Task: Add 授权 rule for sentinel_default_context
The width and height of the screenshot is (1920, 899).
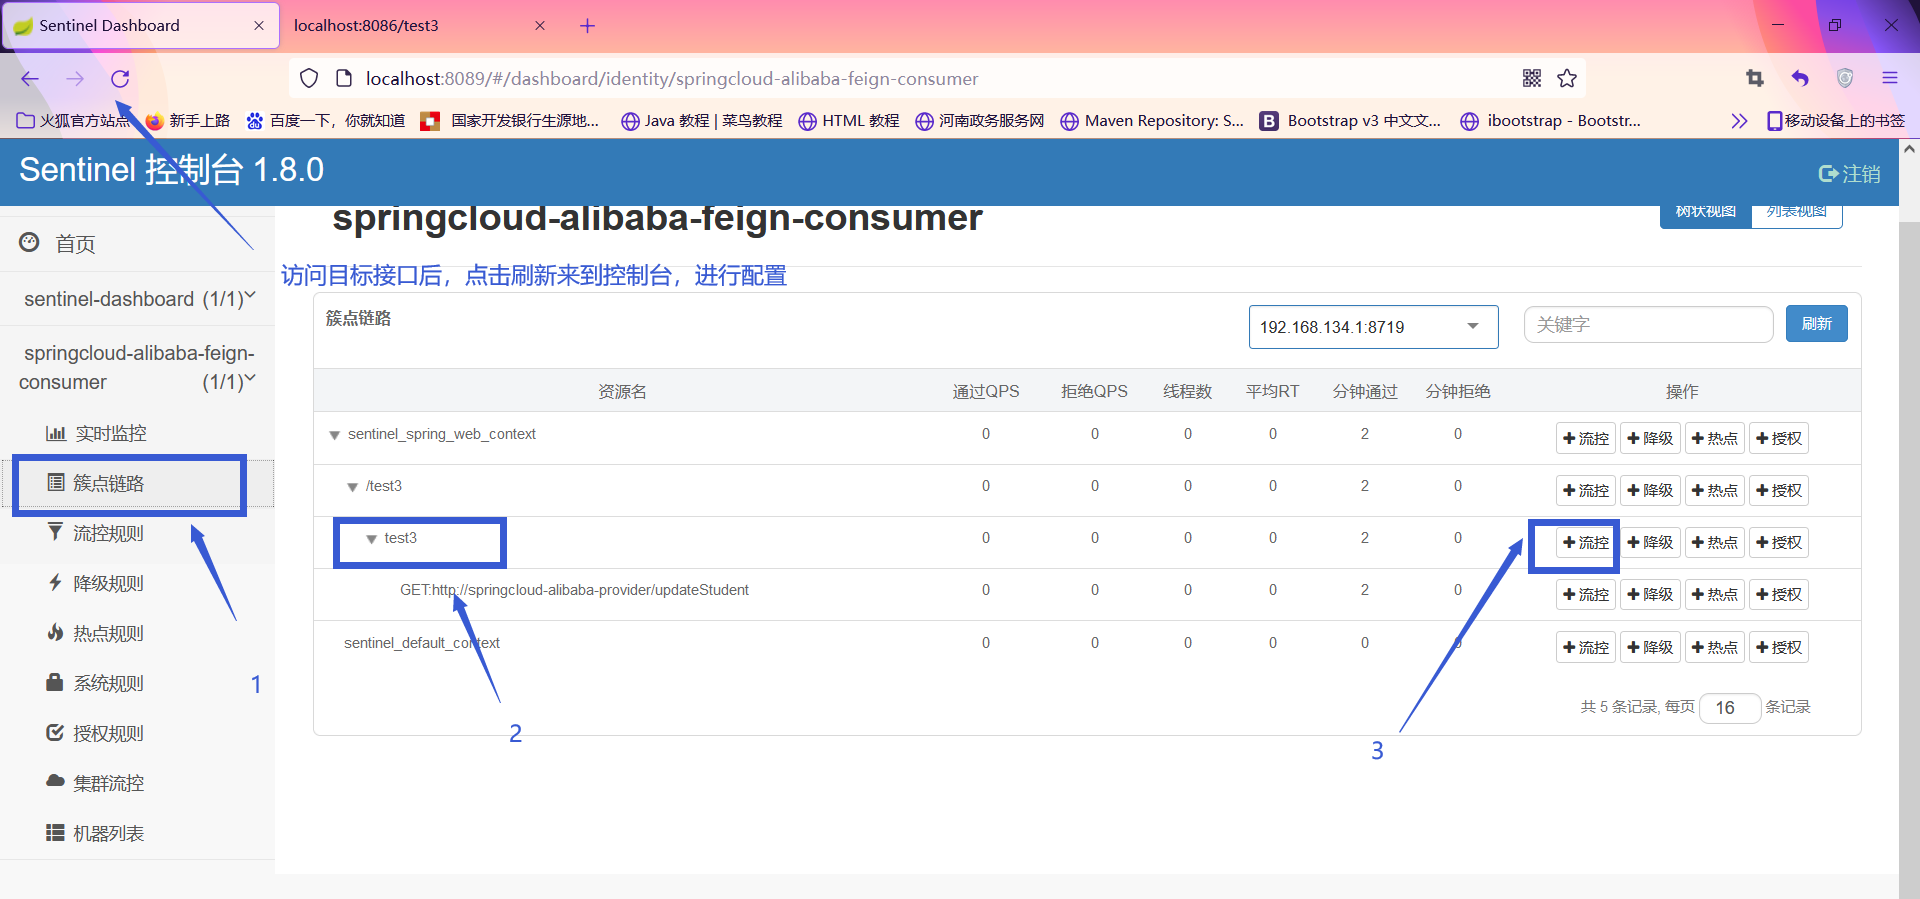Action: coord(1779,647)
